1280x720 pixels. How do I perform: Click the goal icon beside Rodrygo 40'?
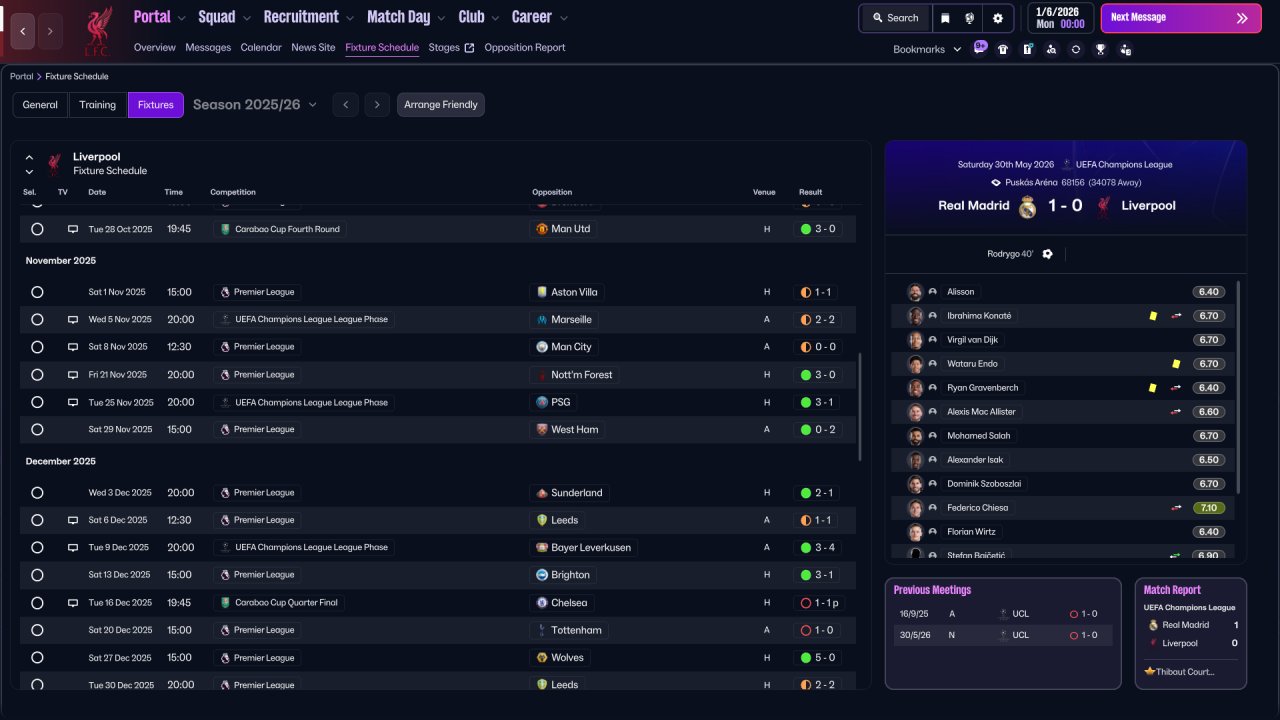click(1047, 254)
